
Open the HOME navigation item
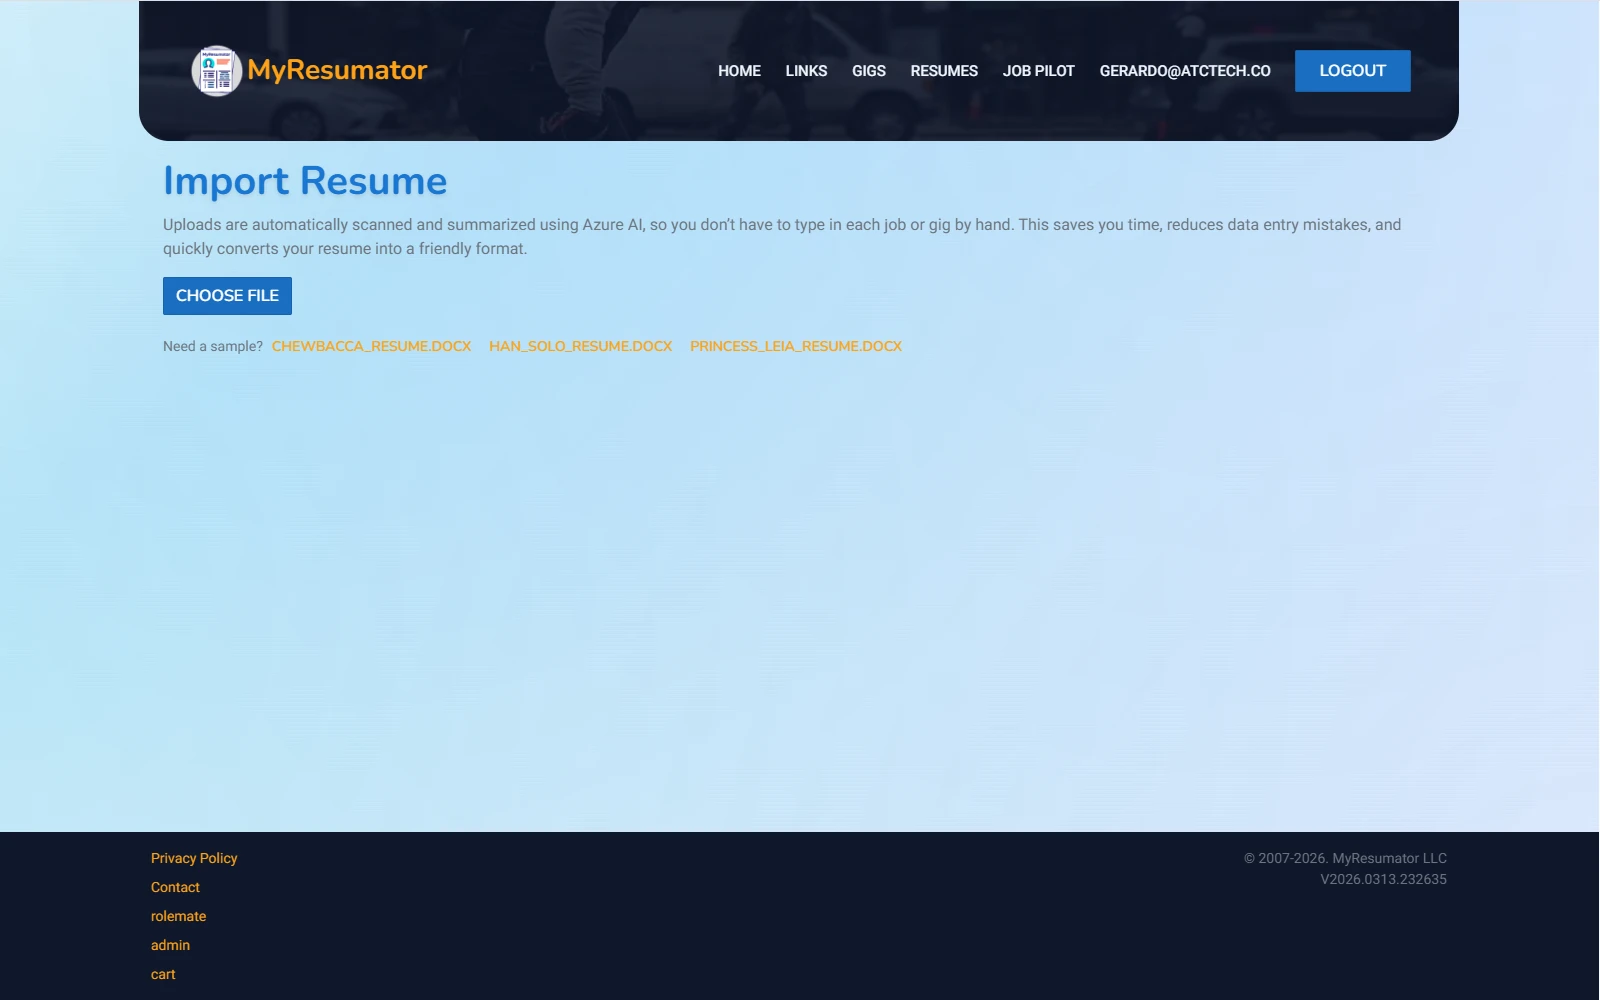point(738,70)
